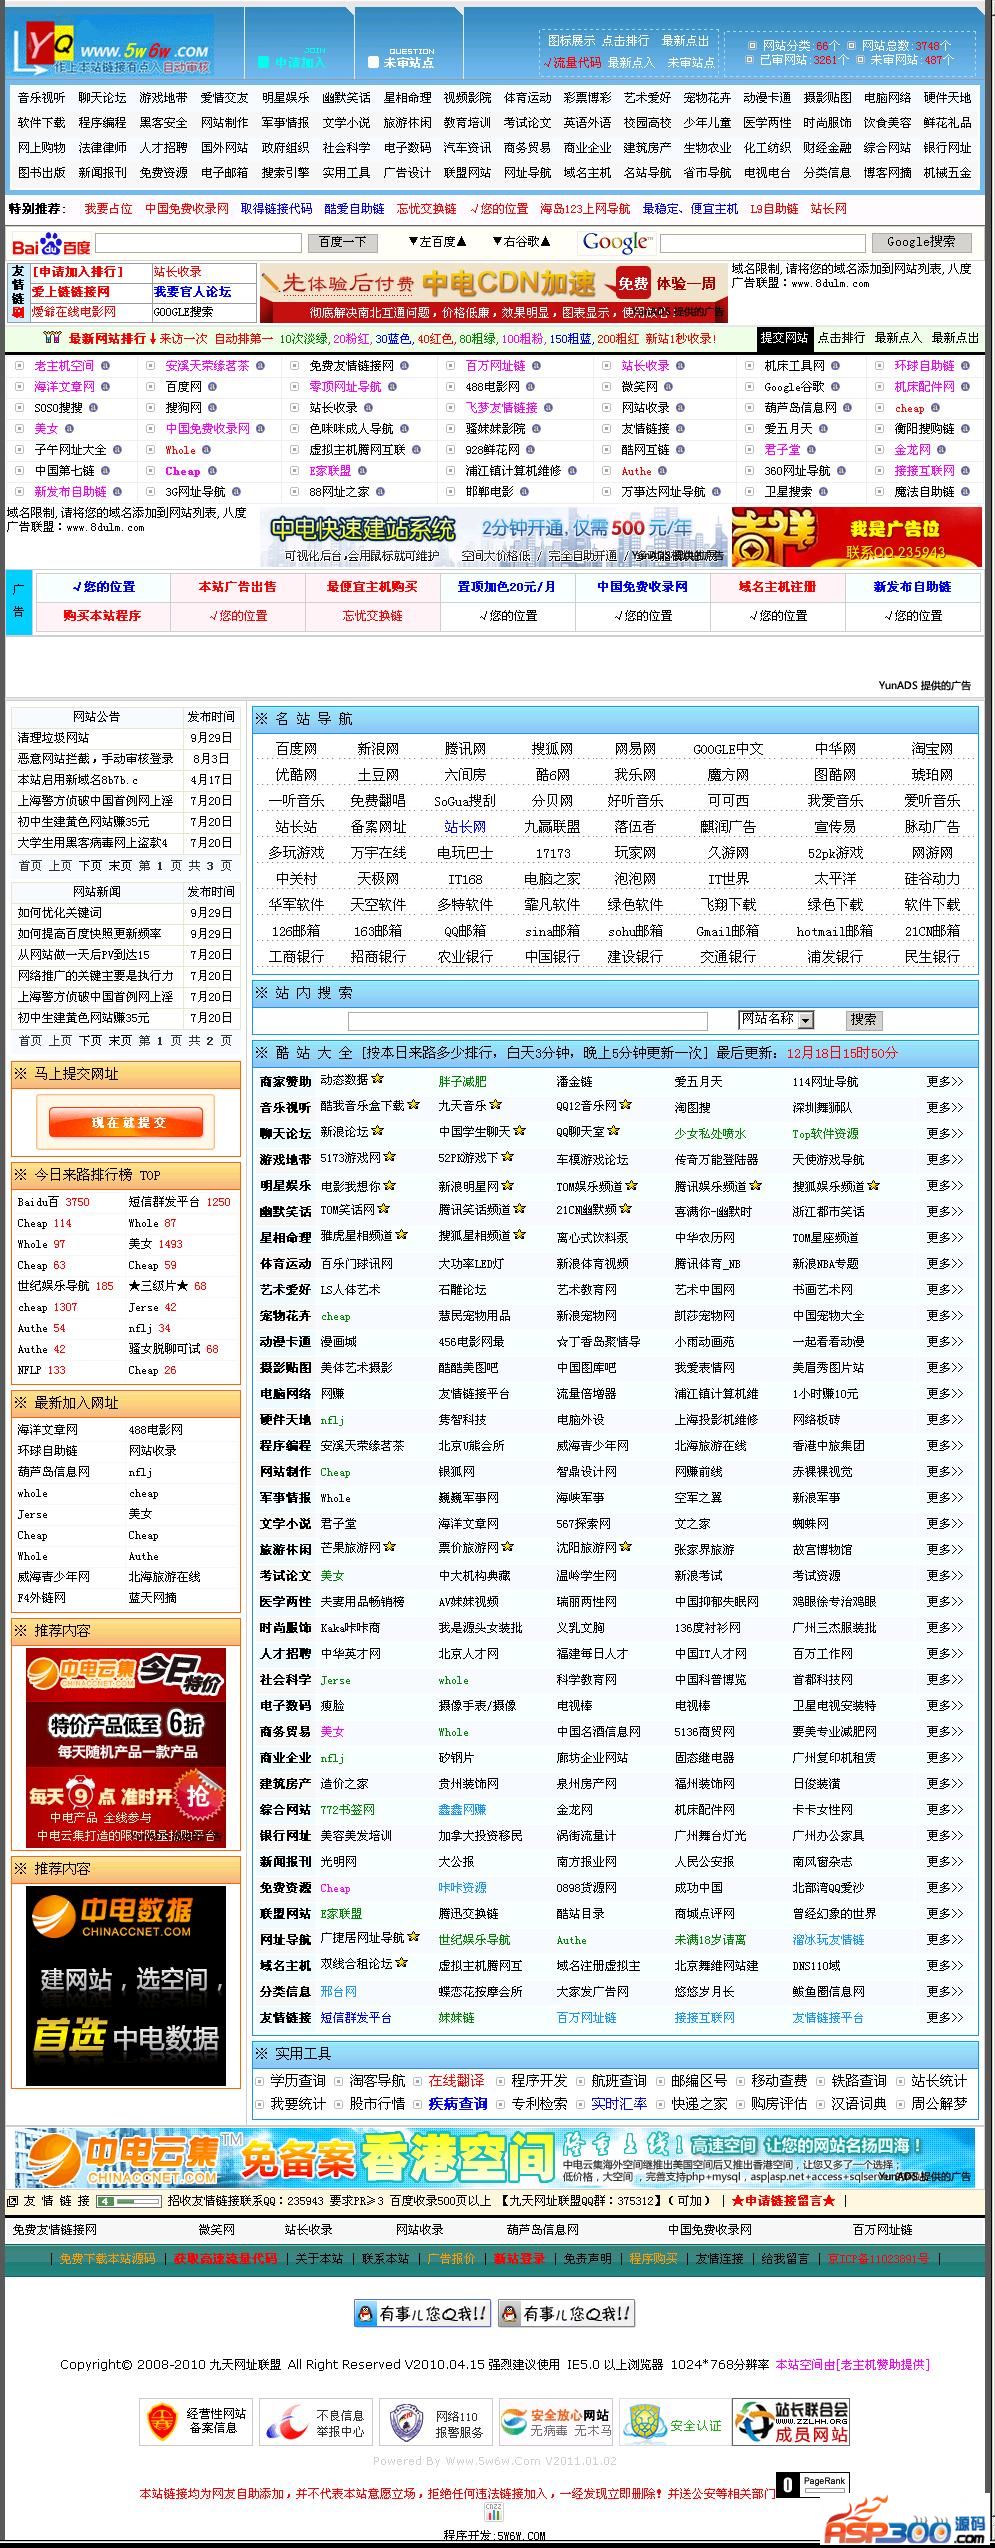Open the 不良信息举报中心 badge
The image size is (995, 2548).
[x=317, y=2422]
